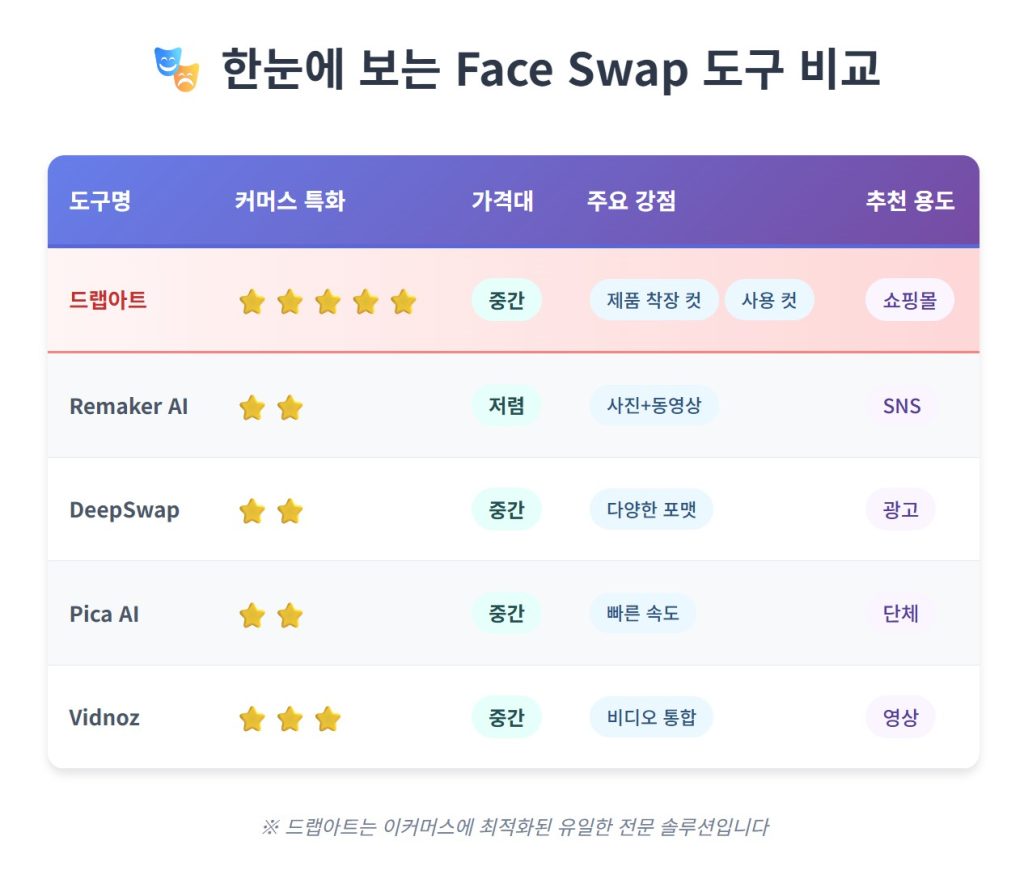Click the 비디오 통합 tag
The width and height of the screenshot is (1024, 883).
[651, 717]
